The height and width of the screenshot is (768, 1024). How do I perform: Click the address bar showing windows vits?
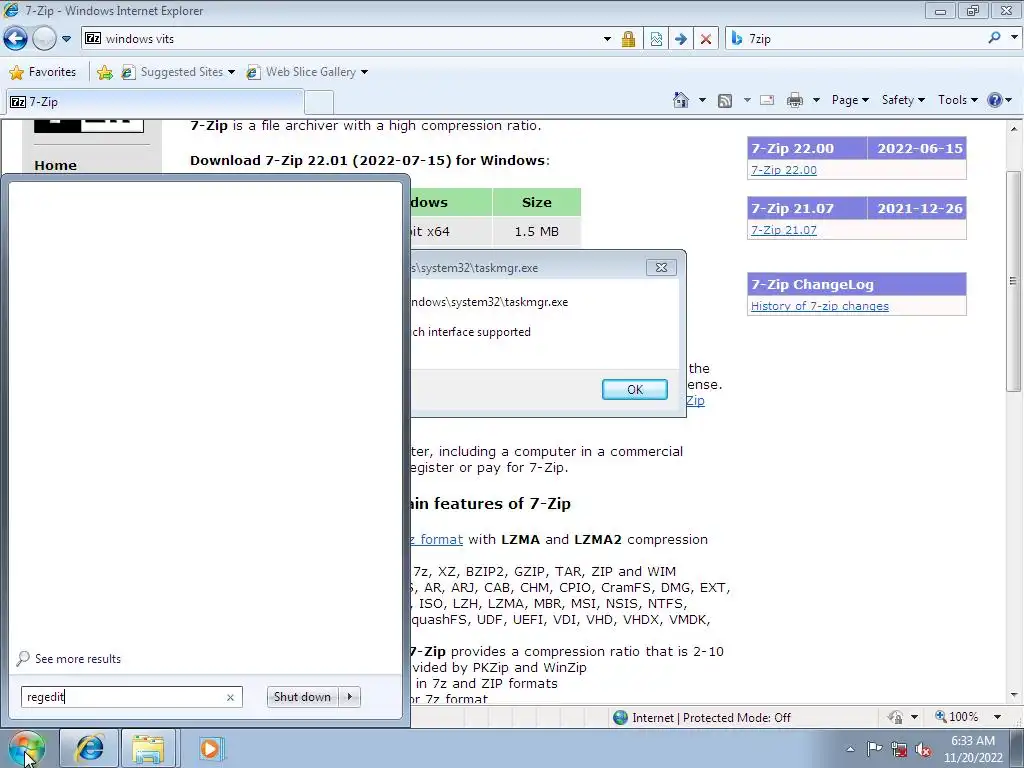click(x=340, y=39)
